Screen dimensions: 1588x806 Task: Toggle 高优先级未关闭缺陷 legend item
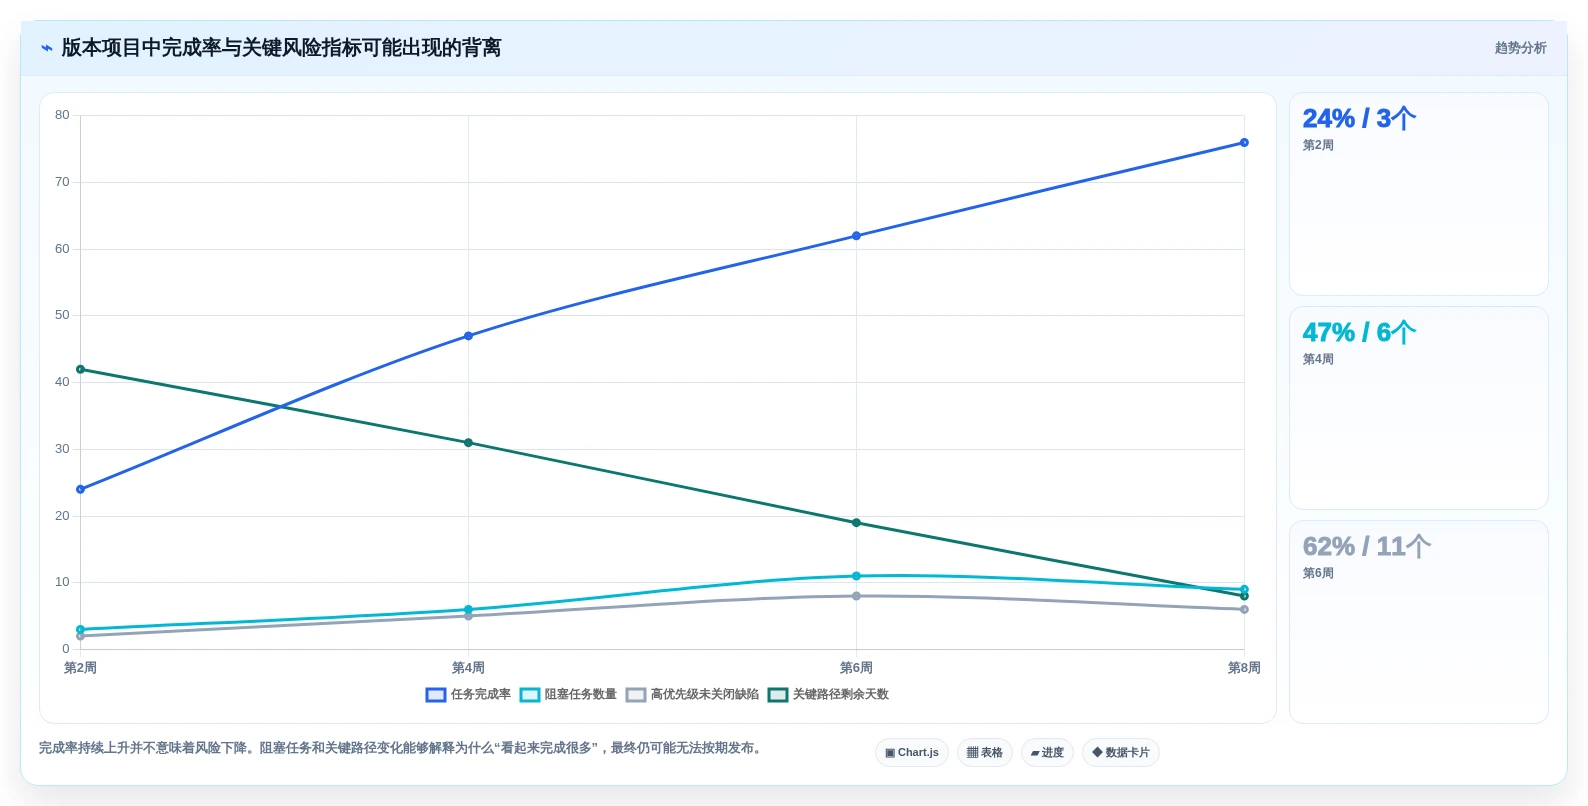point(692,694)
